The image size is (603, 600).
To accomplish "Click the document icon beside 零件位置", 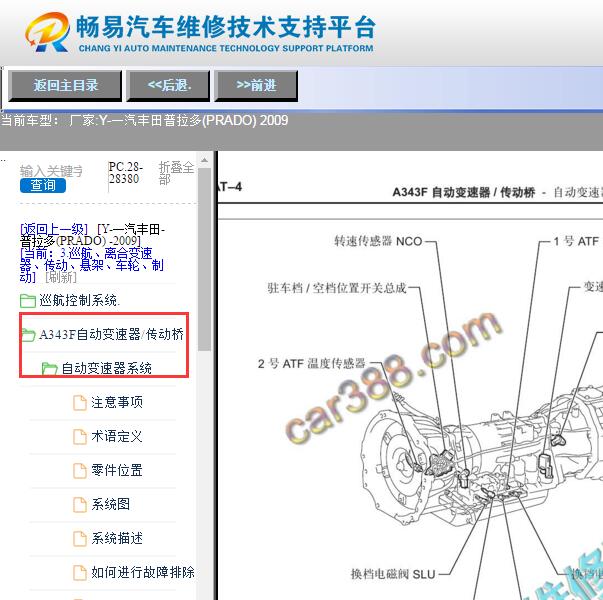I will [80, 470].
